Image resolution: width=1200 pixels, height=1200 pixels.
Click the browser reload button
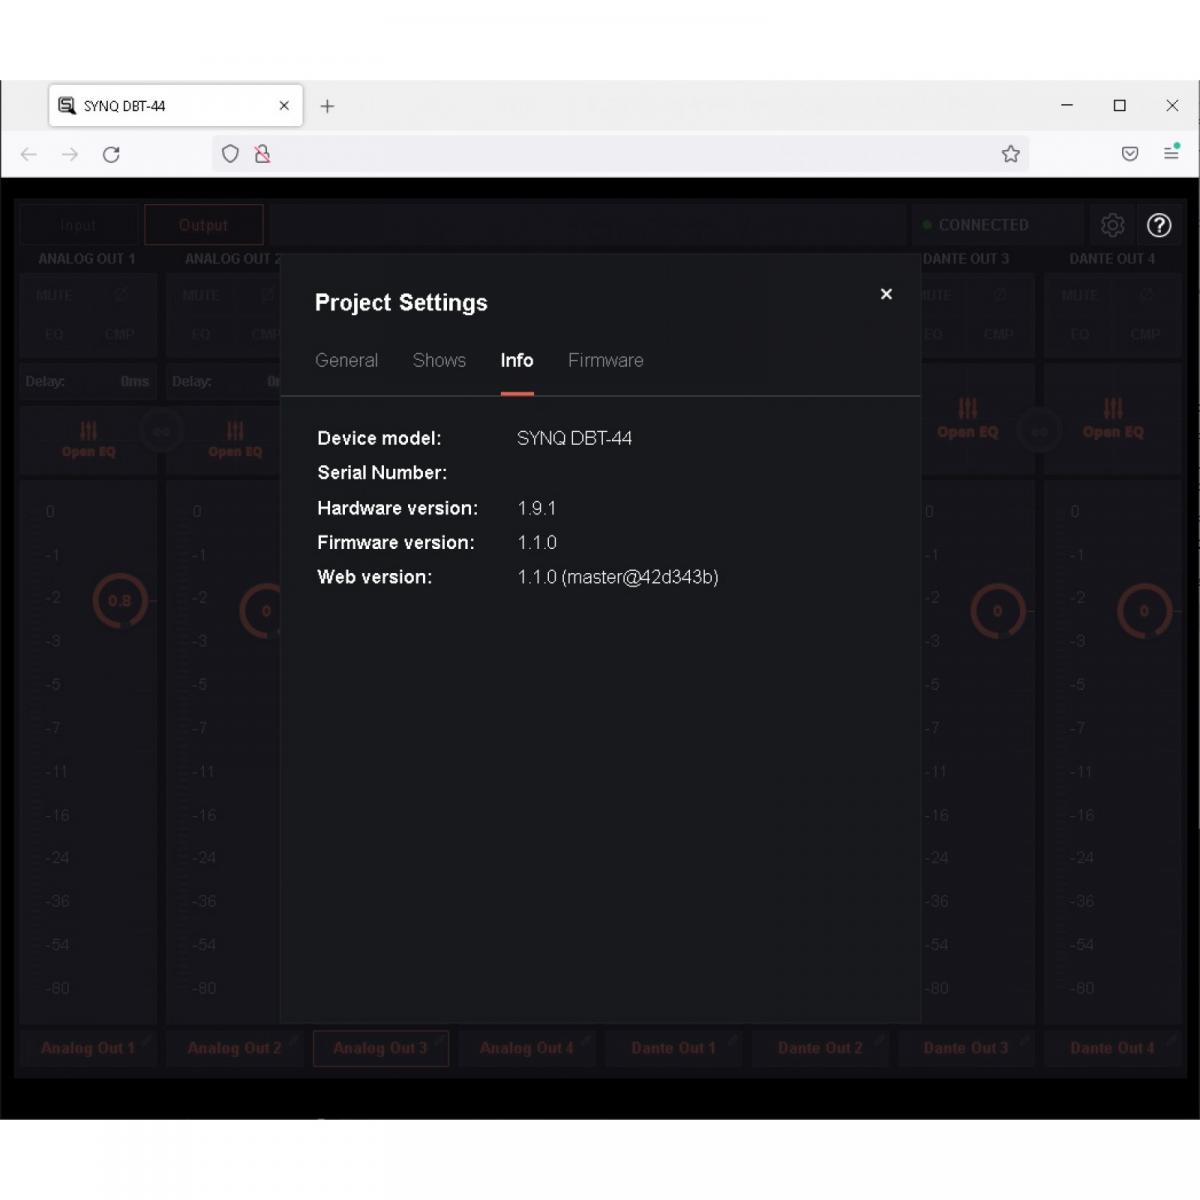(111, 154)
